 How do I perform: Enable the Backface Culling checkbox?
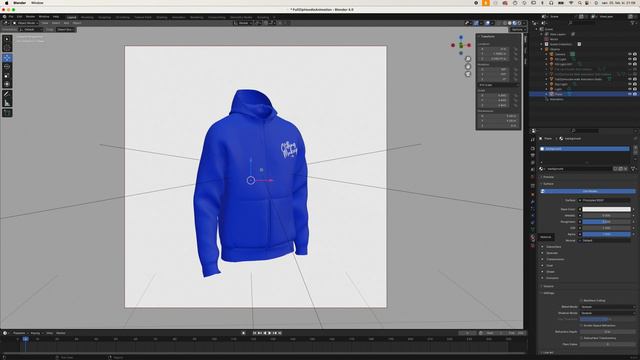(x=581, y=300)
